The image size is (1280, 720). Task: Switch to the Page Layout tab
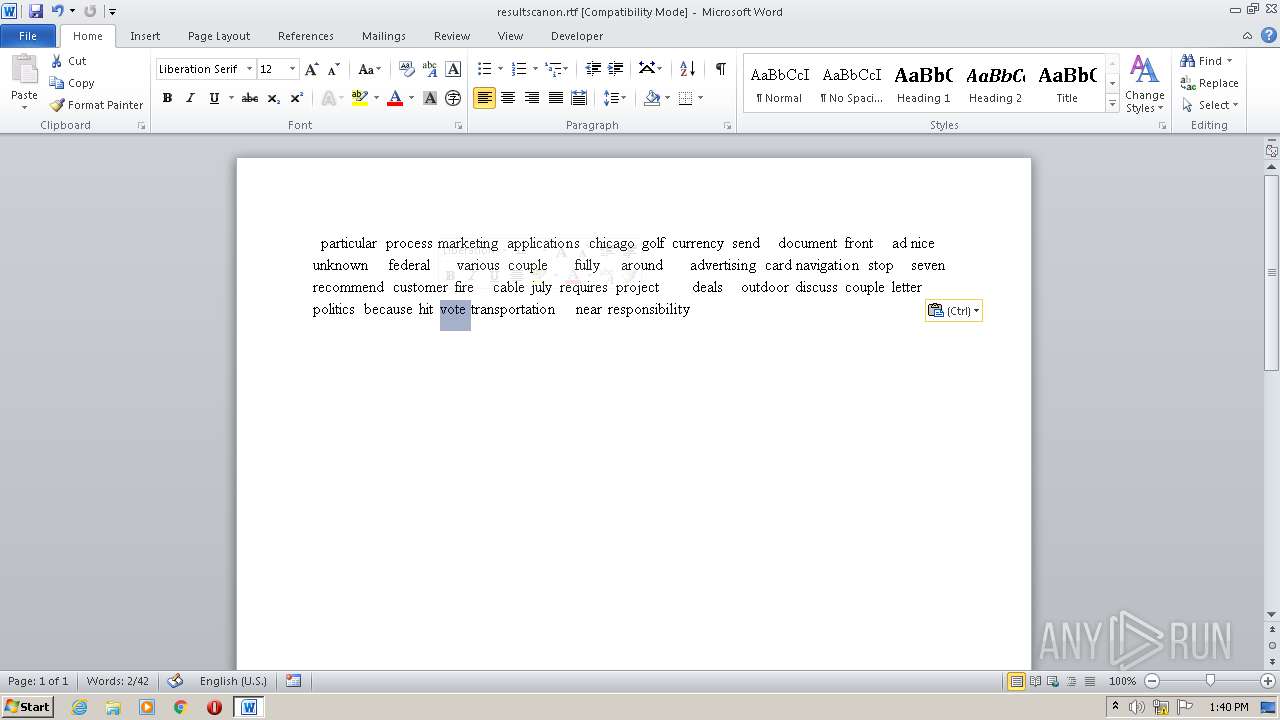[219, 36]
